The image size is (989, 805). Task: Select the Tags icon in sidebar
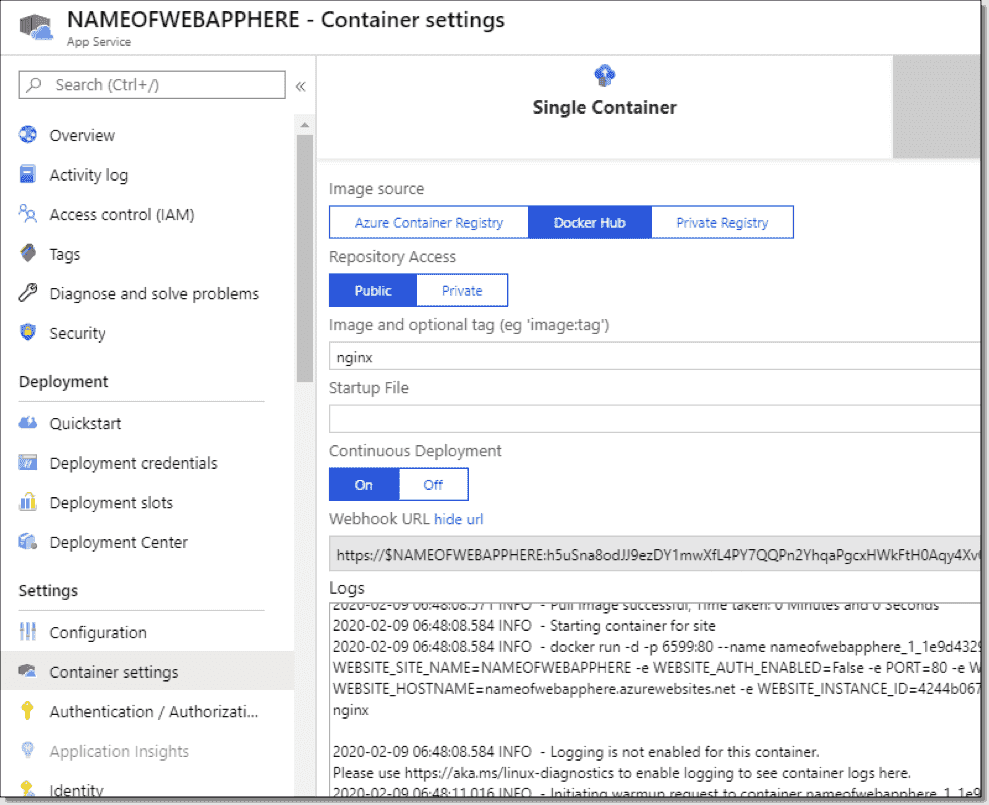(28, 254)
